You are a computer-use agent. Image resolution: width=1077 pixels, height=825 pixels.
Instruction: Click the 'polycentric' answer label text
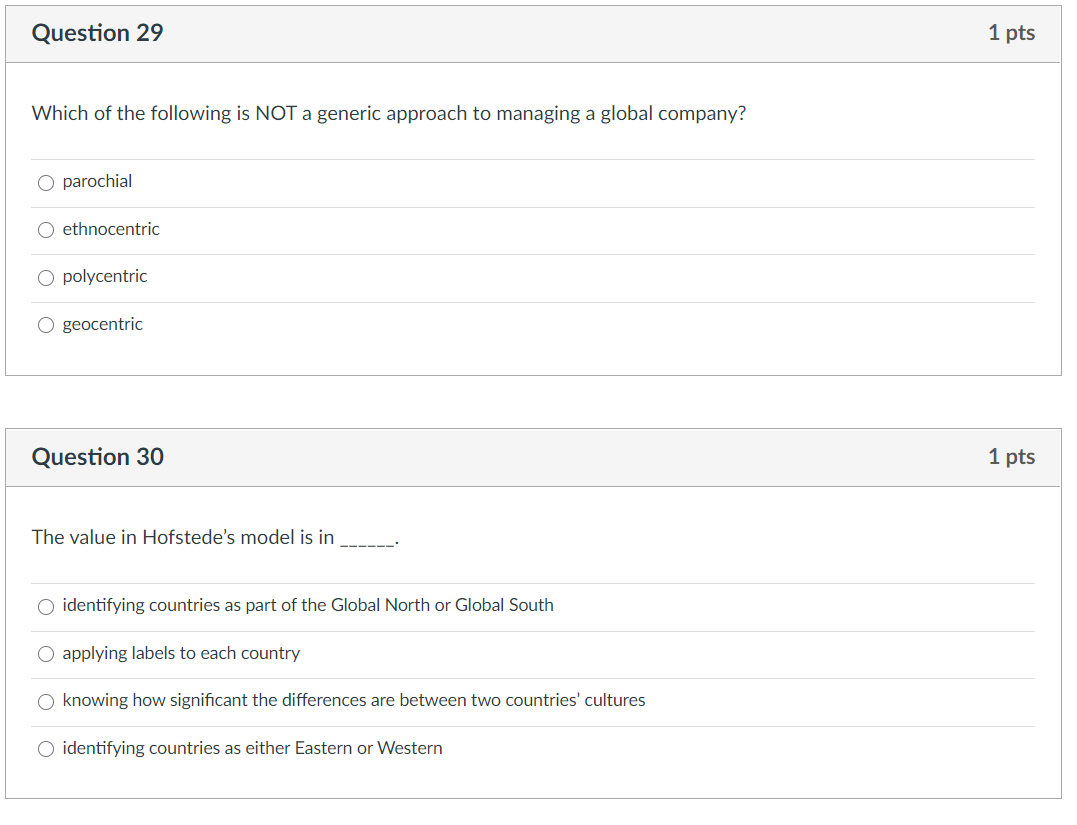tap(105, 276)
